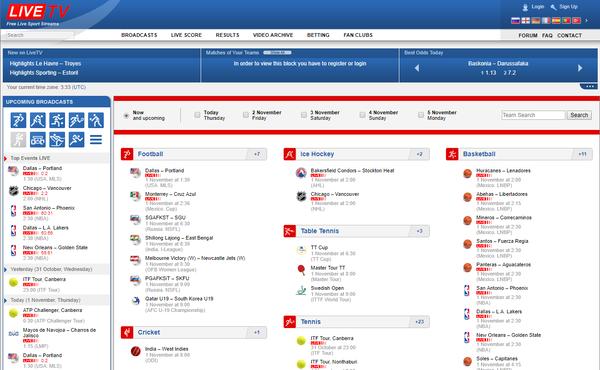Expand Basketball with the +11 button
This screenshot has width=600, height=370.
582,154
